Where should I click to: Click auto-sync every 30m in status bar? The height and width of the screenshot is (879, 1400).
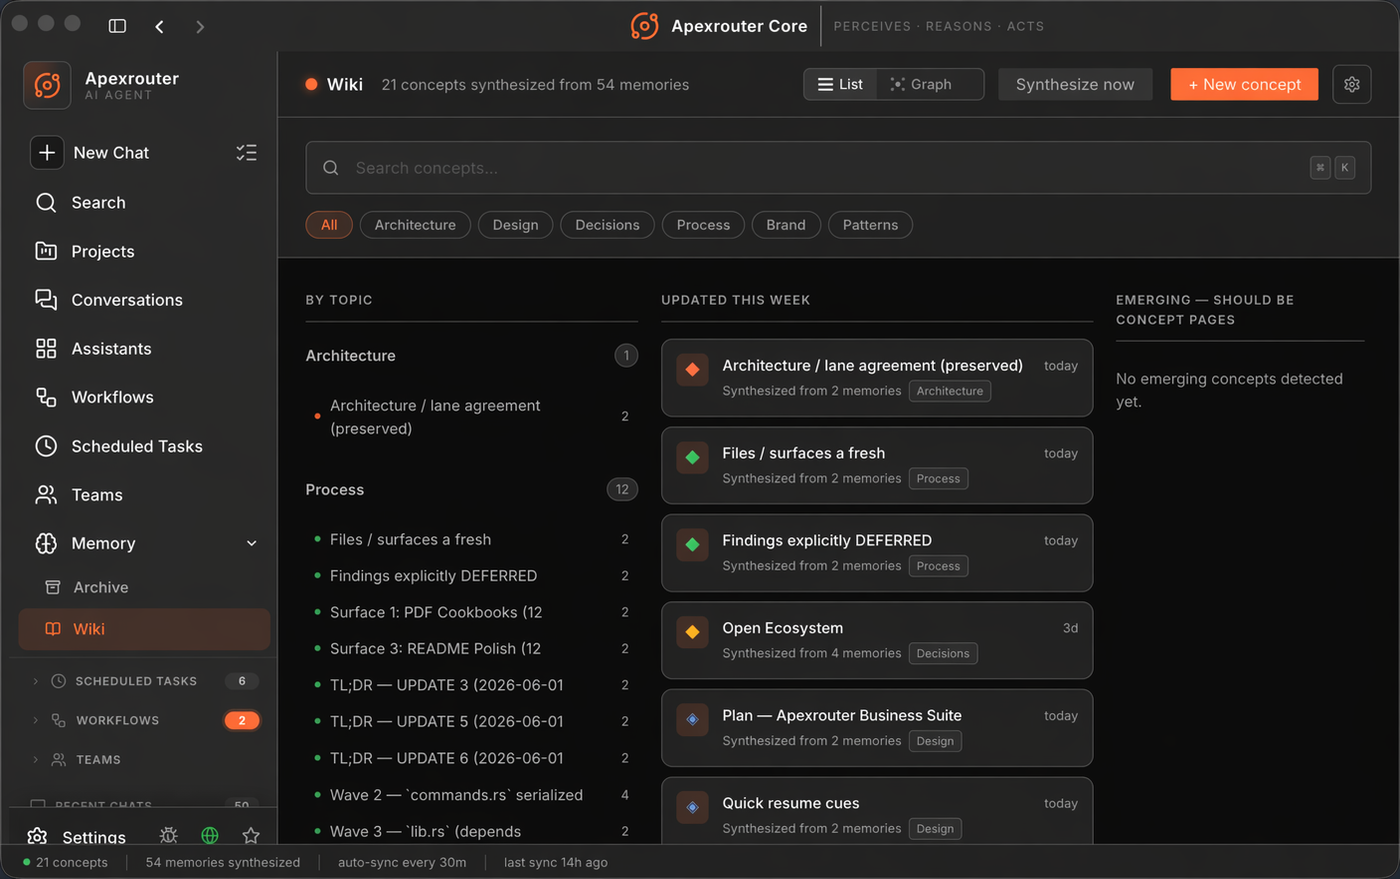[x=402, y=862]
